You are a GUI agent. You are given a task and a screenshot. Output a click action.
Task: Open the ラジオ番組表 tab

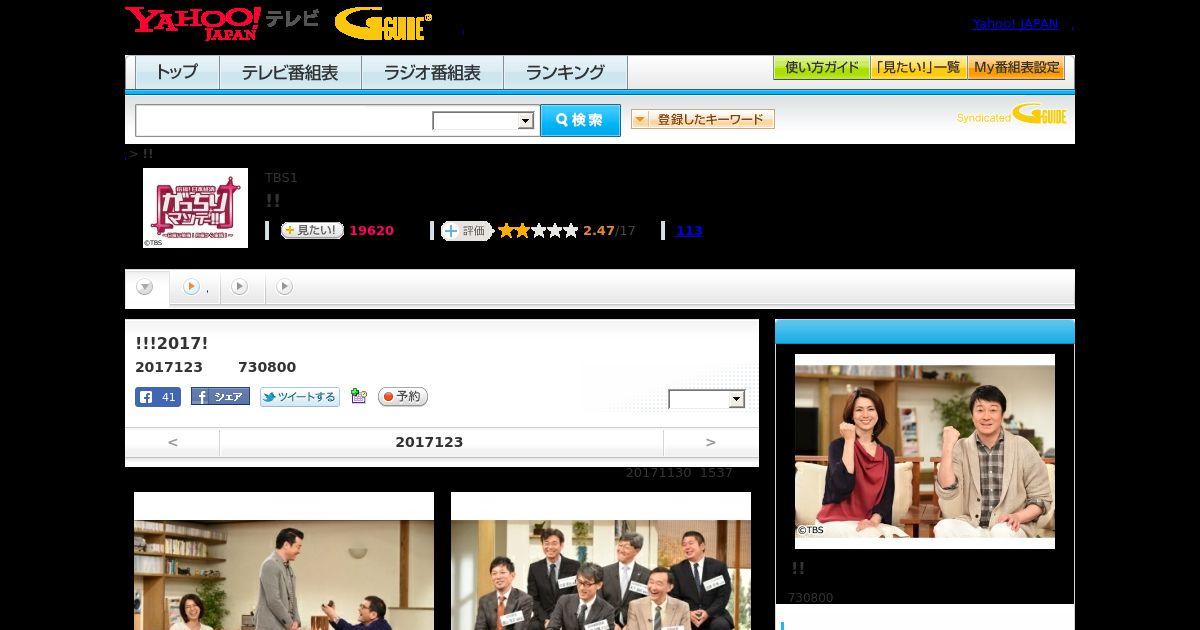click(432, 73)
